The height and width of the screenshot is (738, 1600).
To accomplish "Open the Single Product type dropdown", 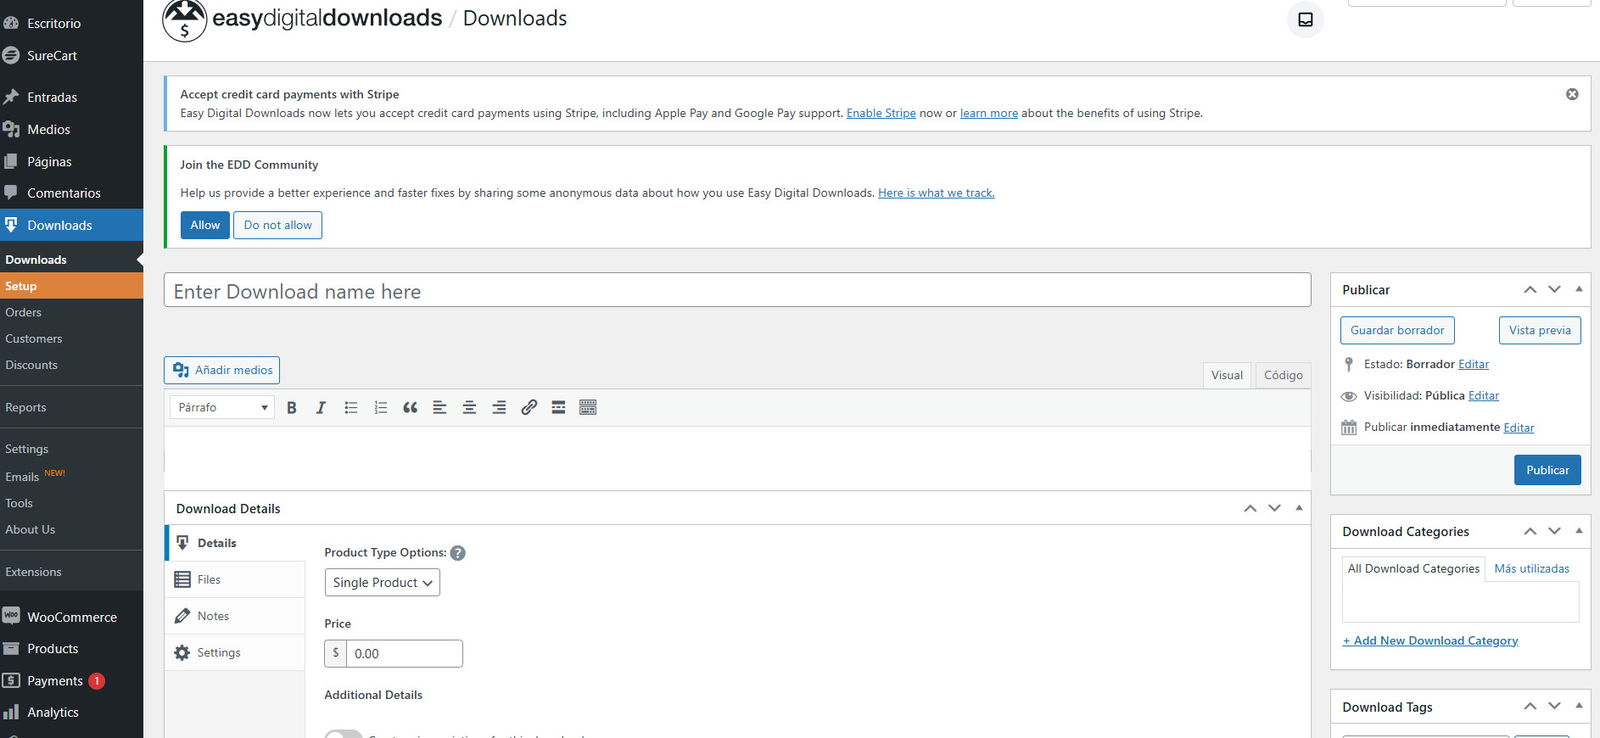I will pyautogui.click(x=382, y=582).
